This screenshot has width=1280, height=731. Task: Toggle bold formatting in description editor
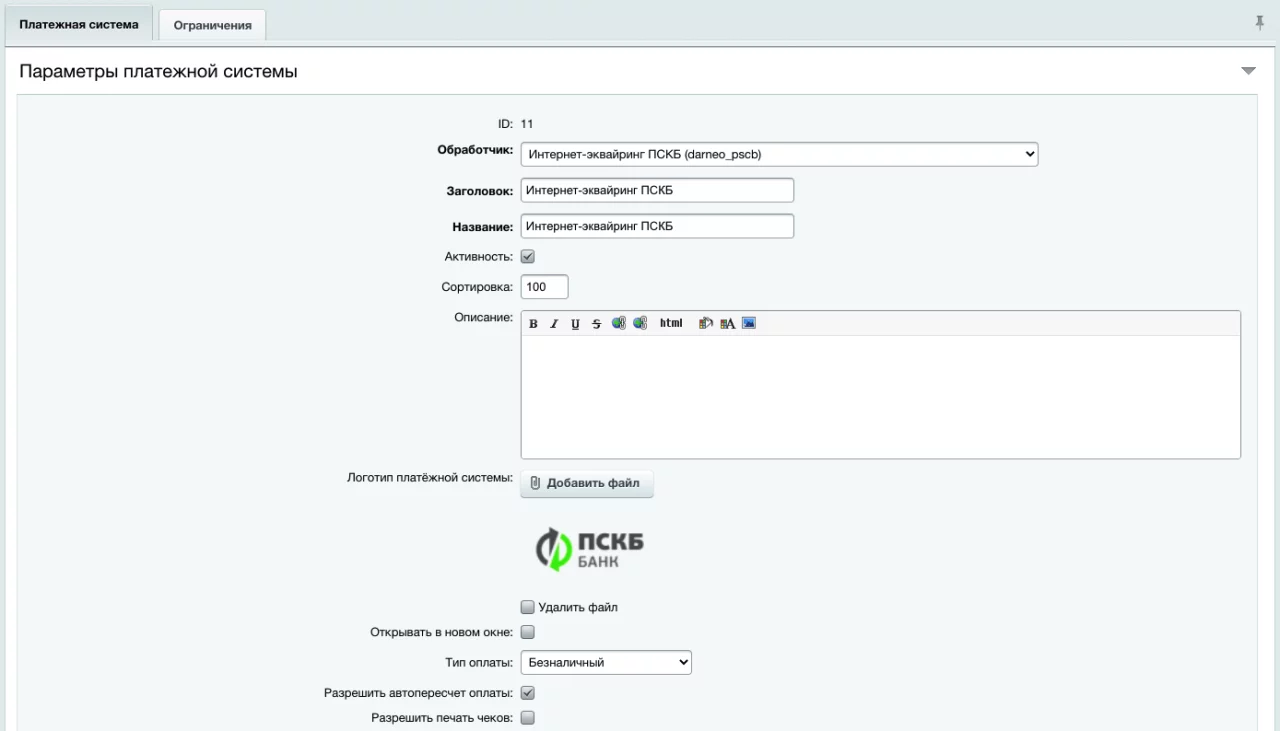click(533, 324)
